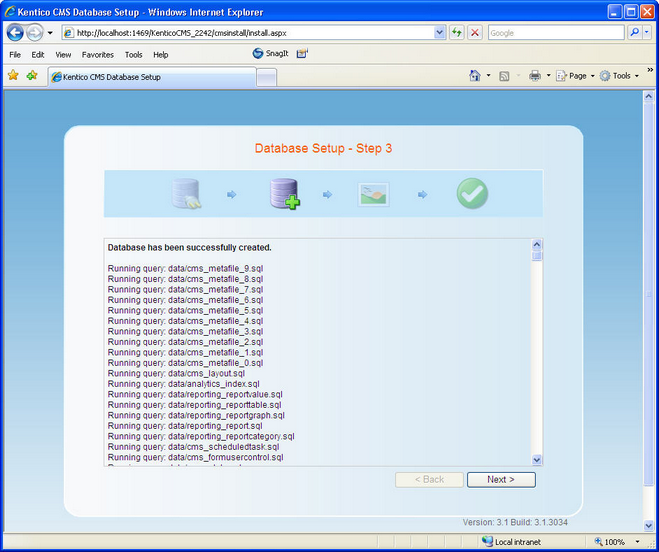The height and width of the screenshot is (552, 659).
Task: Open recent pages dropdown beside Forward button
Action: point(50,33)
